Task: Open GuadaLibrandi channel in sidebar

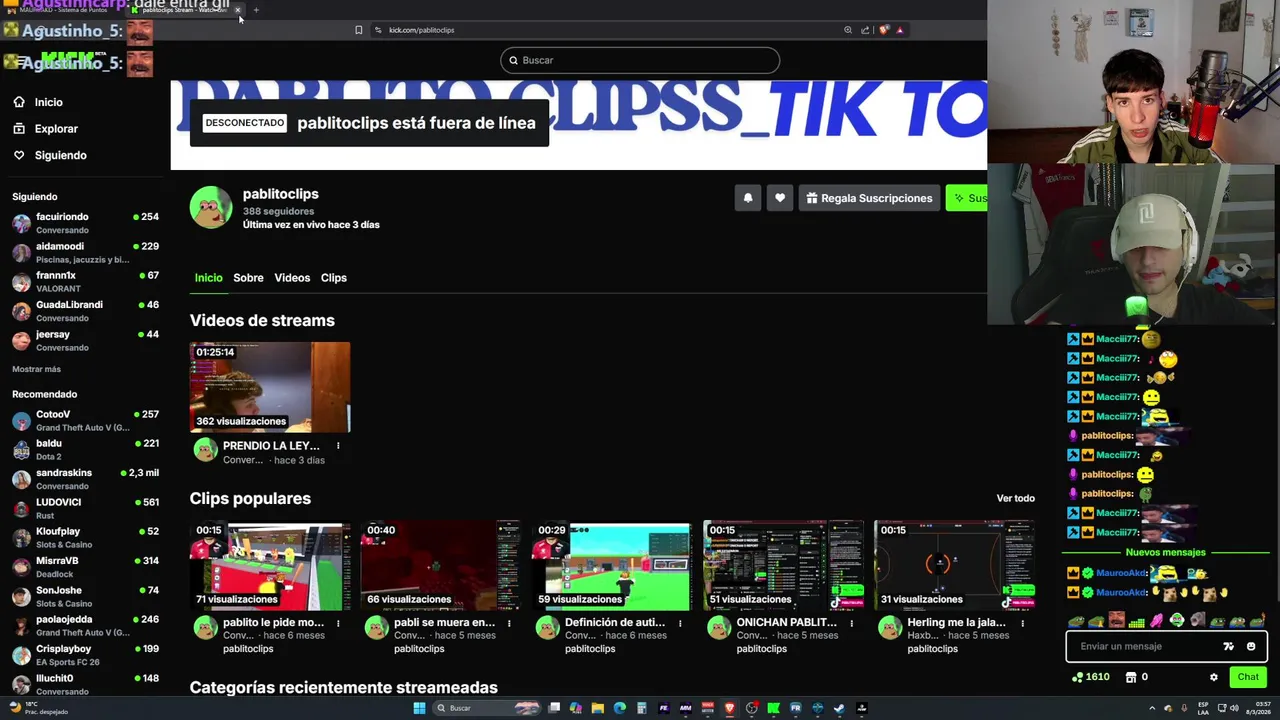Action: click(x=86, y=311)
